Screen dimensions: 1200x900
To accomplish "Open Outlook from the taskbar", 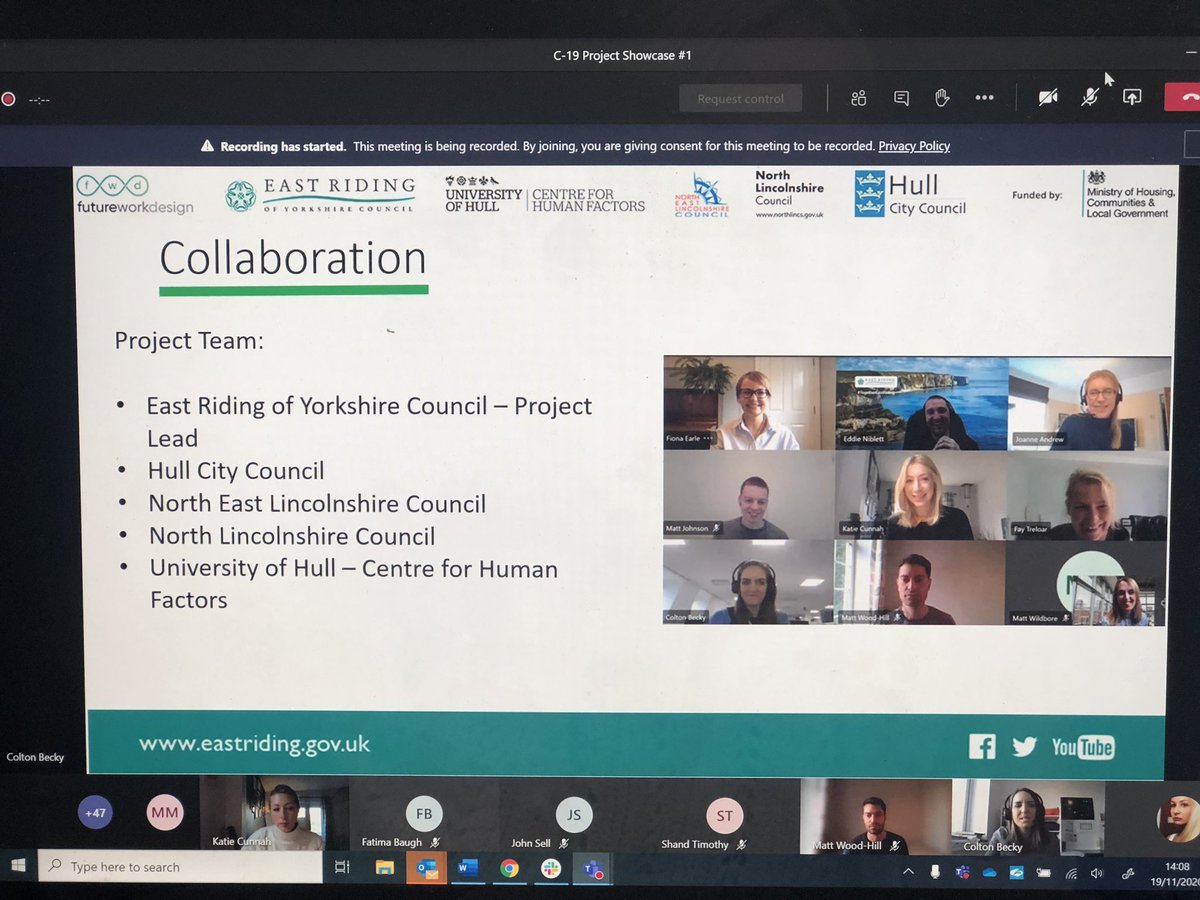I will tap(426, 868).
